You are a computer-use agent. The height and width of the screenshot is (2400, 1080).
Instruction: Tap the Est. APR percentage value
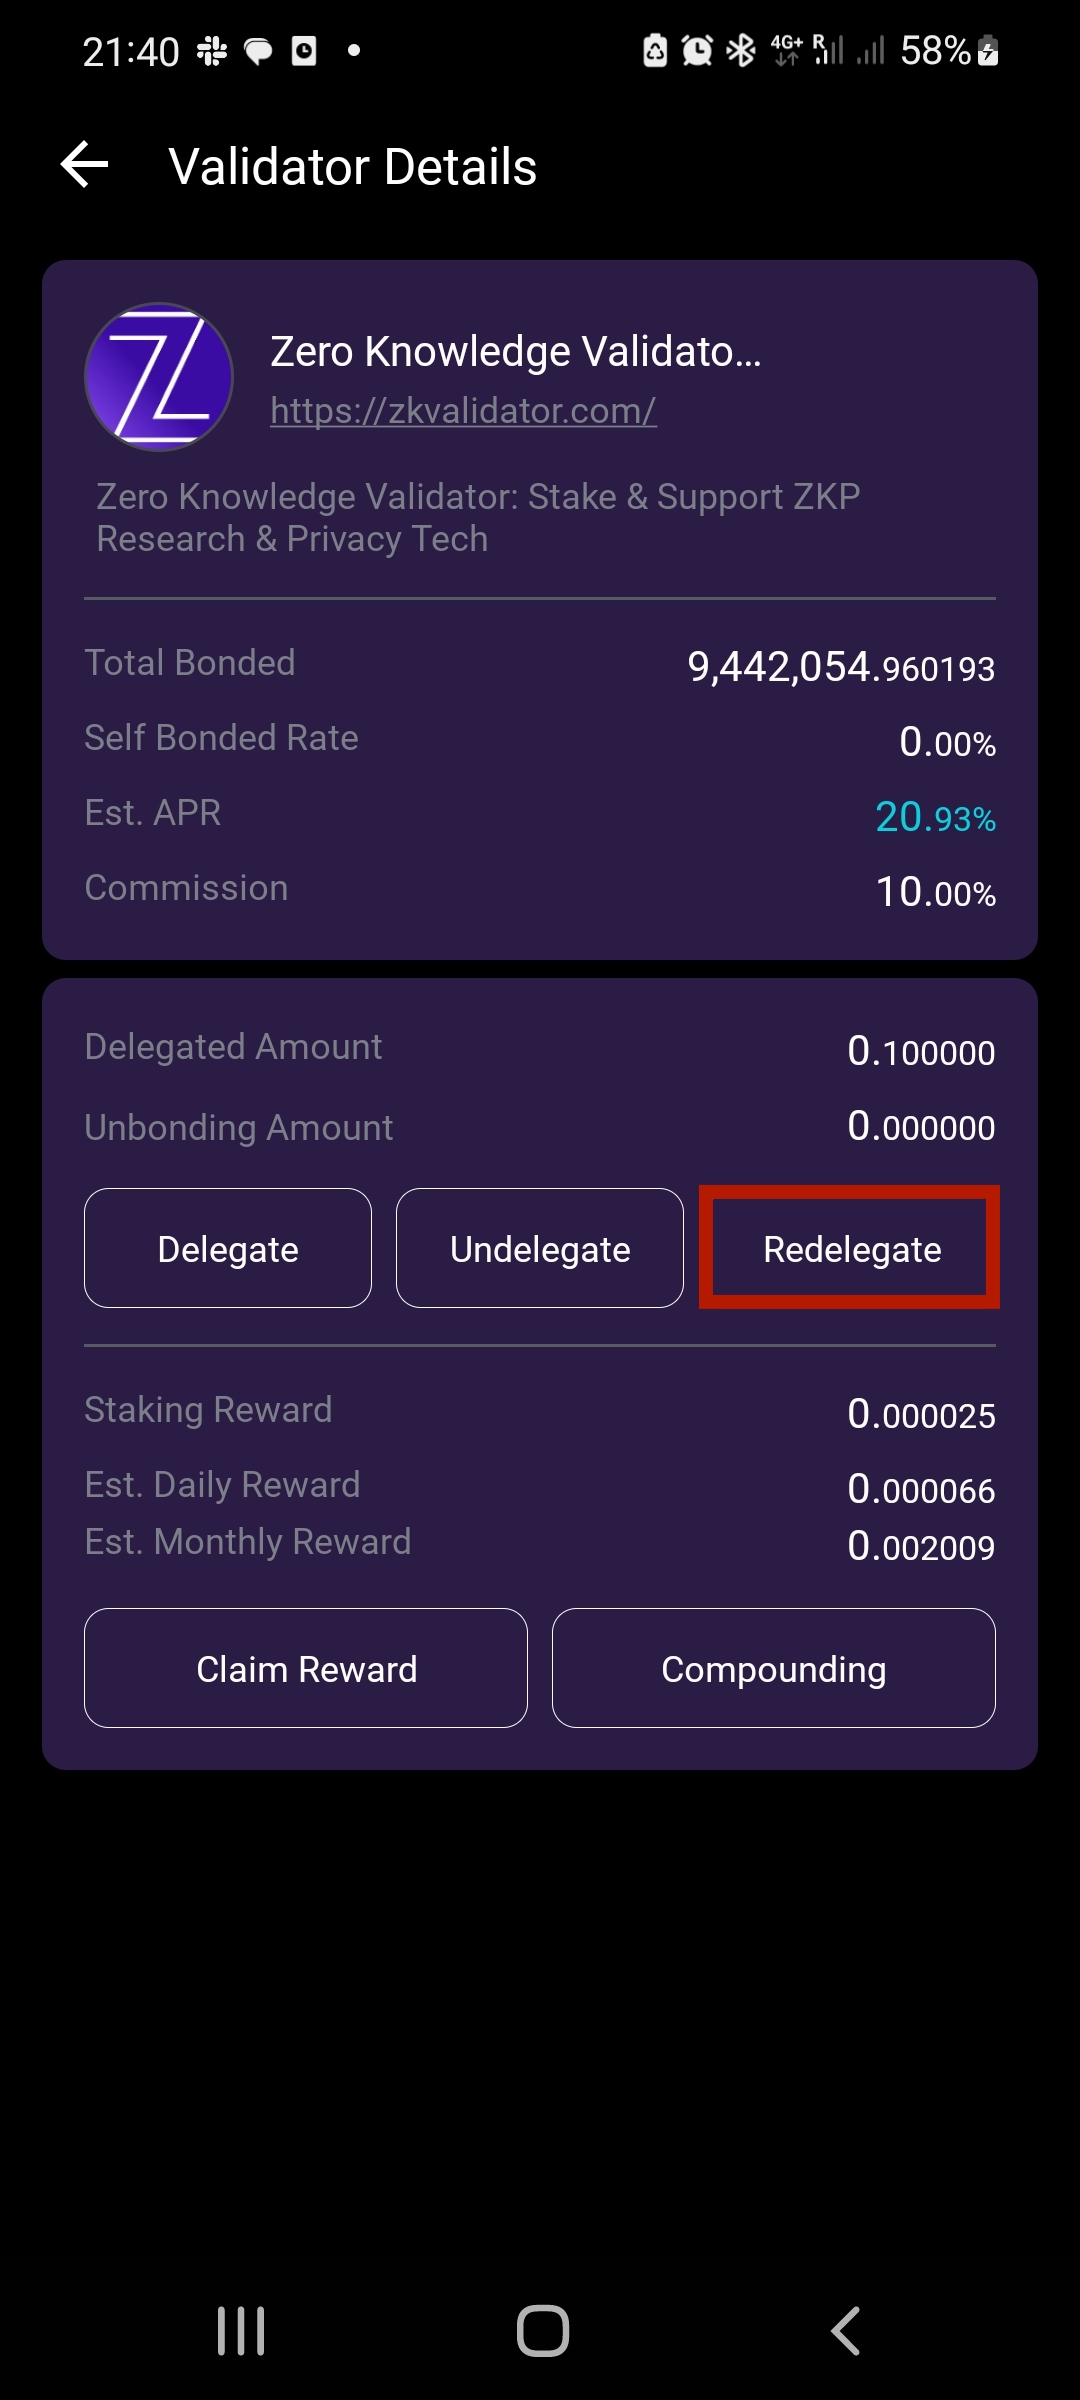pos(935,817)
